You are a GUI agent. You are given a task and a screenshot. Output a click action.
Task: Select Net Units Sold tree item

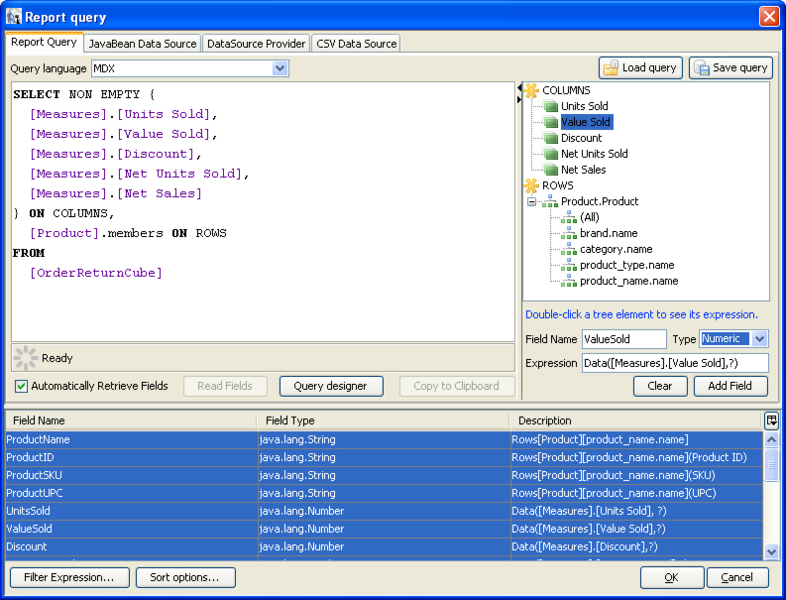[x=595, y=154]
